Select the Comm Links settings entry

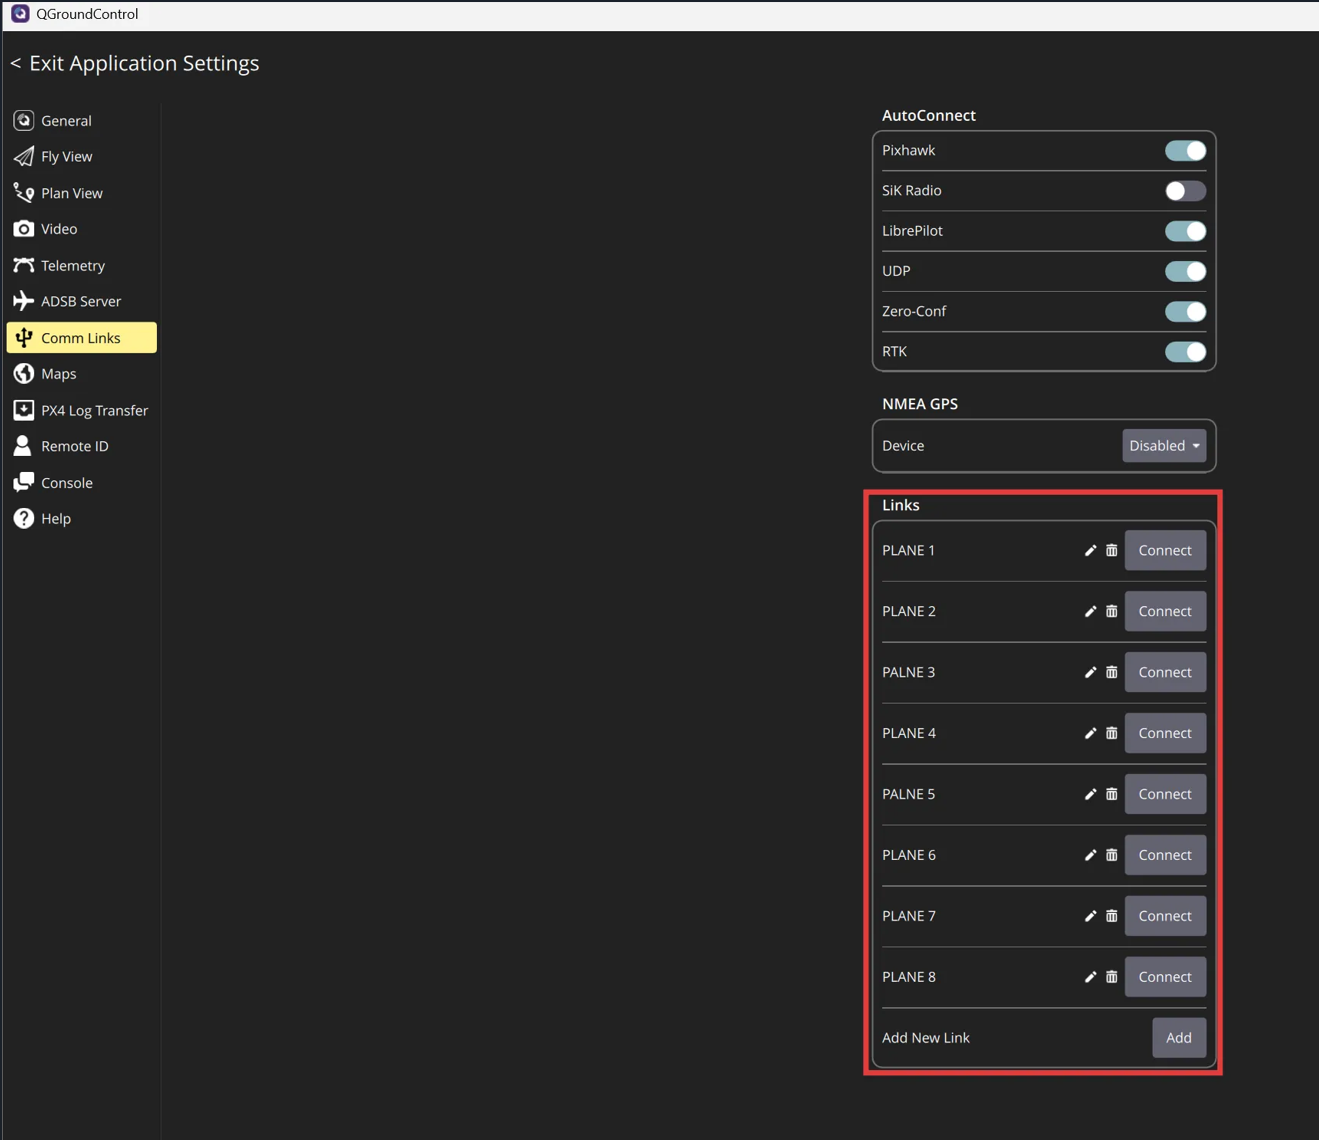click(81, 338)
